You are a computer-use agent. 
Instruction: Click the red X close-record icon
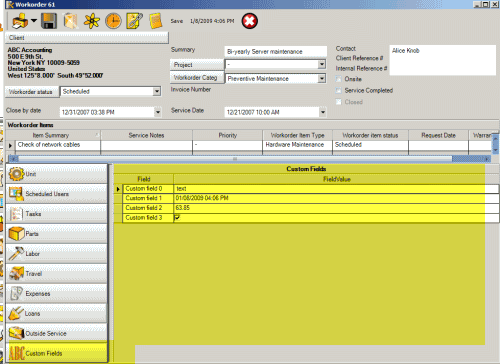(x=250, y=21)
